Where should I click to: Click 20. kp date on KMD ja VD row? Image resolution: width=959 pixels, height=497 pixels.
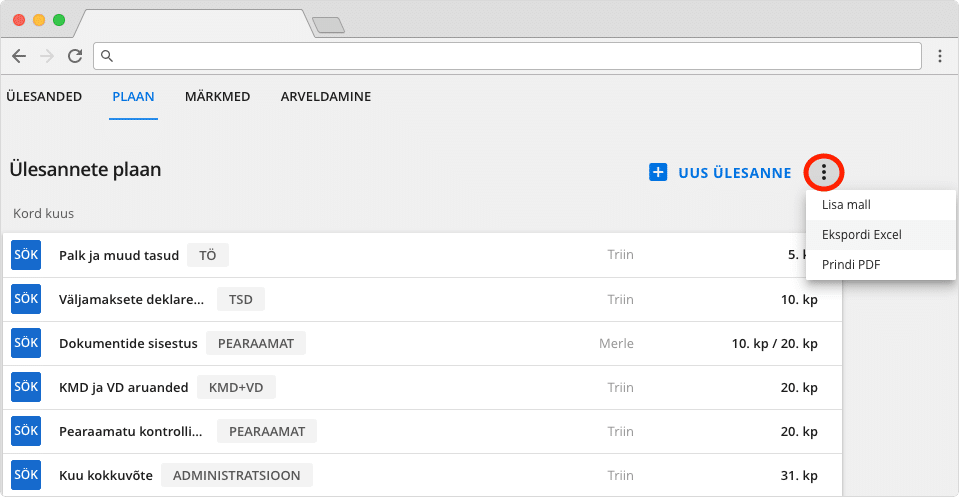coord(799,388)
